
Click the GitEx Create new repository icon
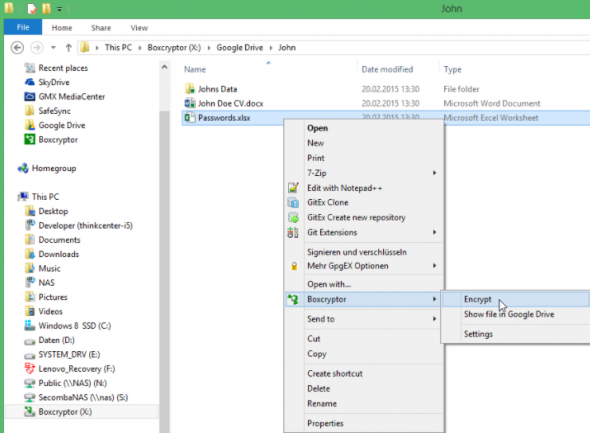point(293,217)
